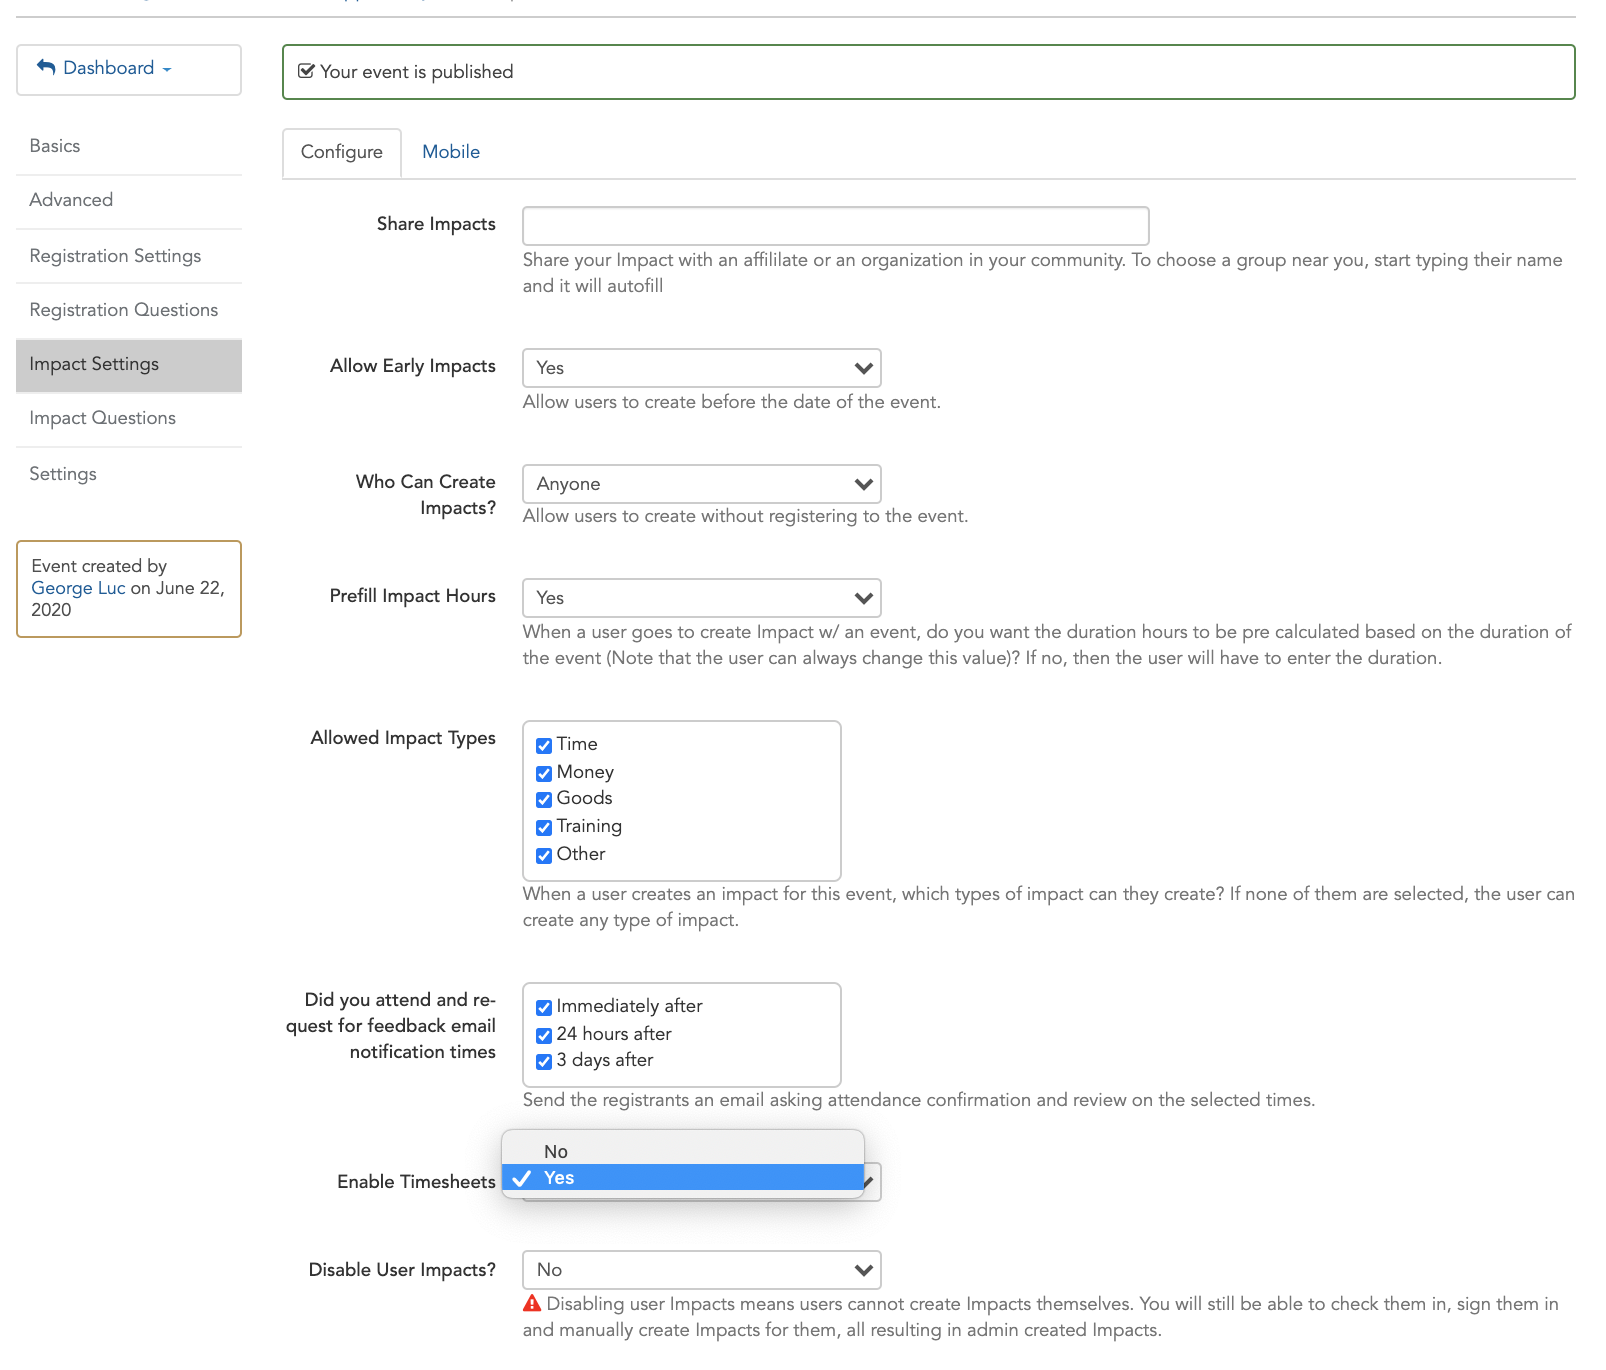Toggle the Money impact type checkbox
1606x1370 pixels.
544,773
